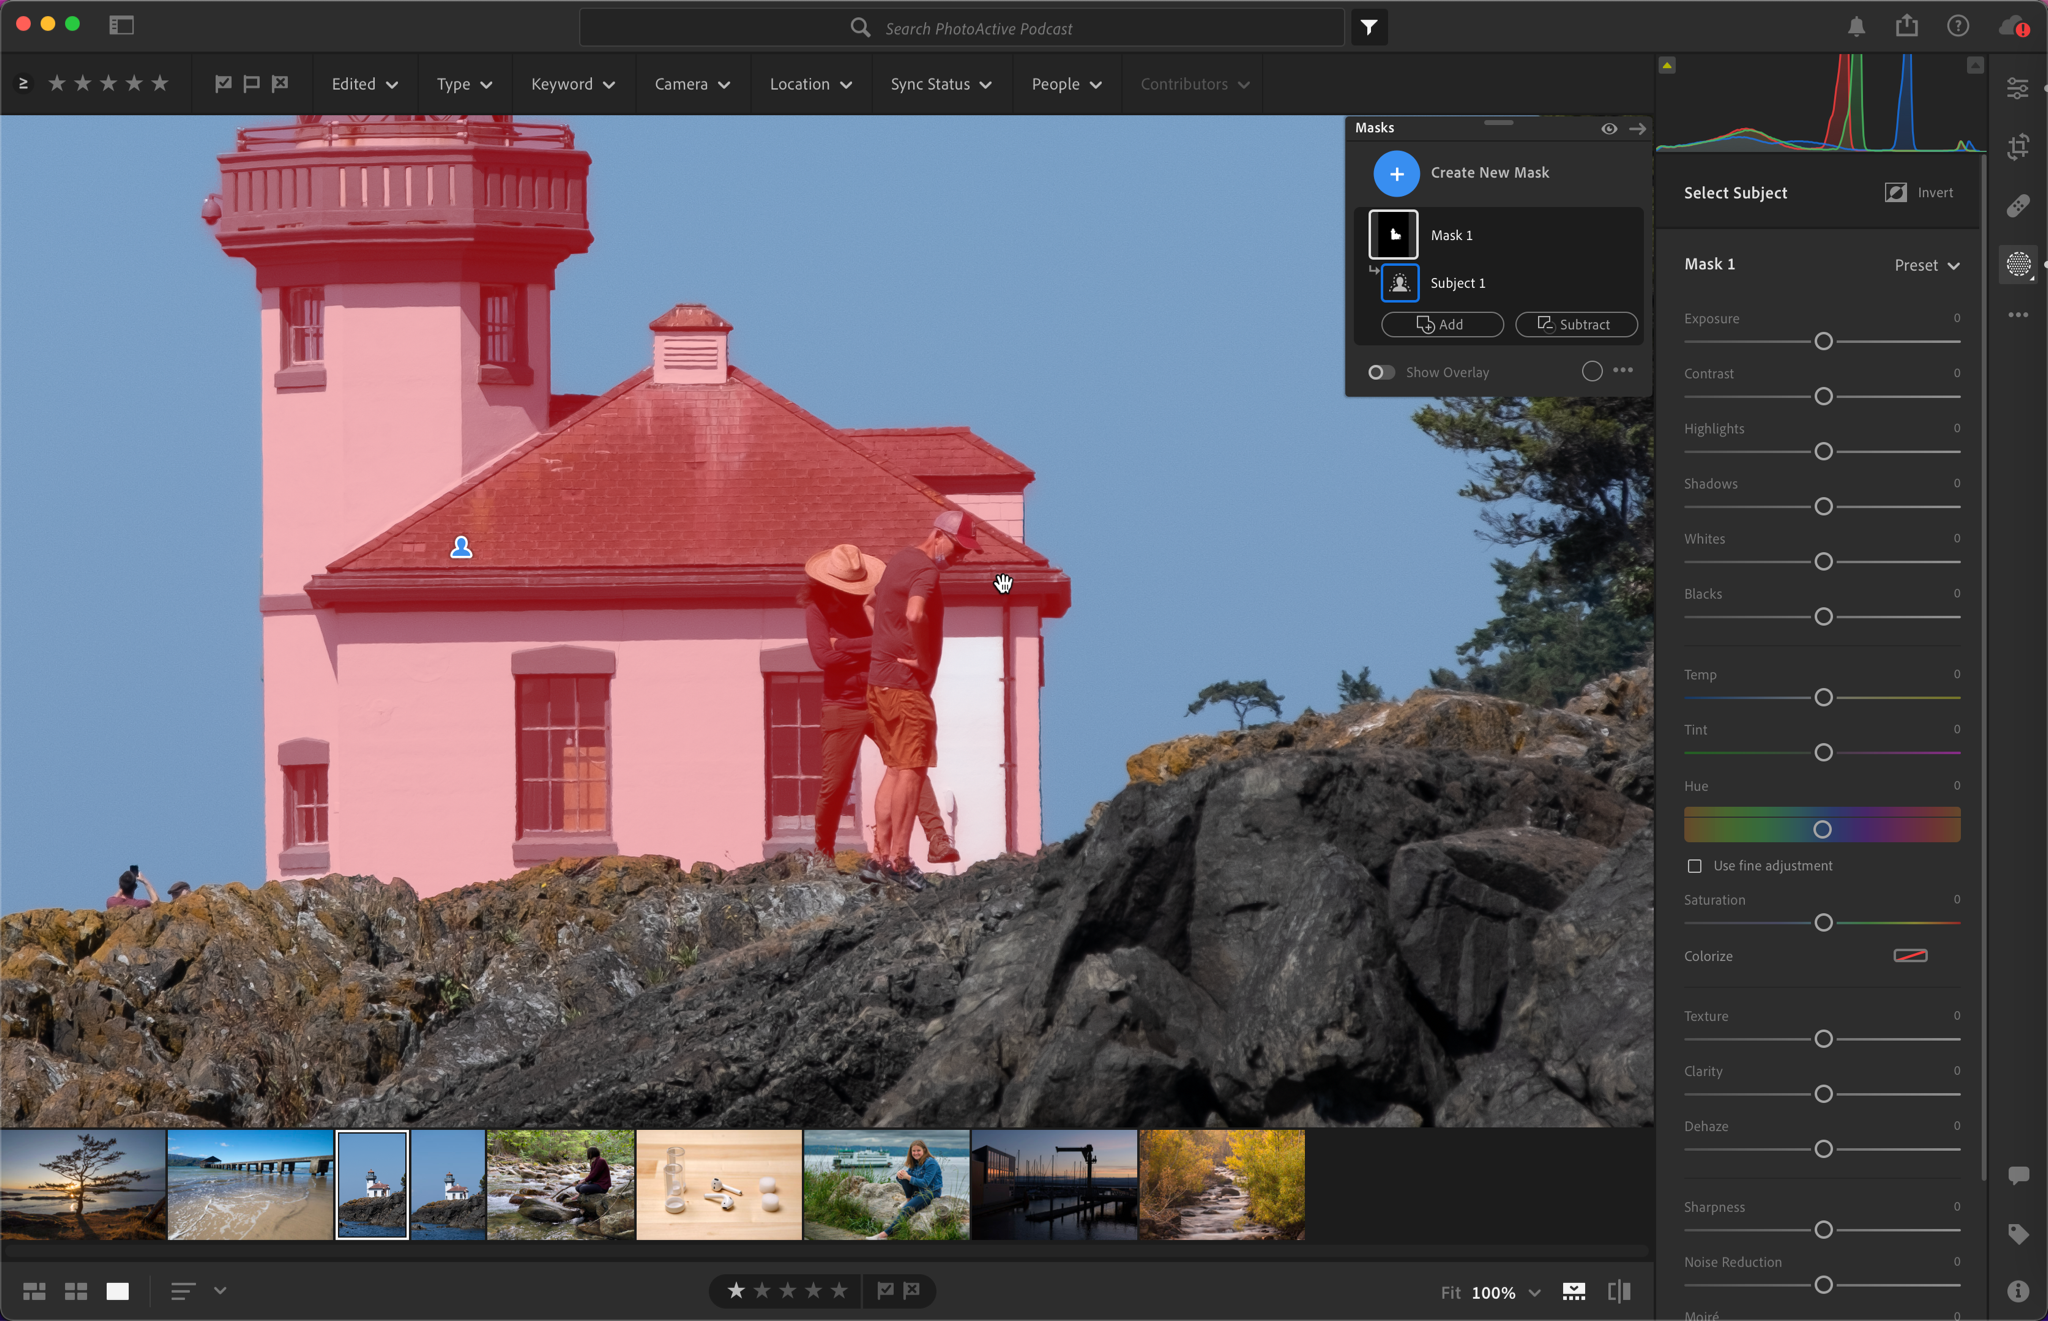Image resolution: width=2048 pixels, height=1321 pixels.
Task: Show the before/after compare view icon
Action: click(1619, 1292)
